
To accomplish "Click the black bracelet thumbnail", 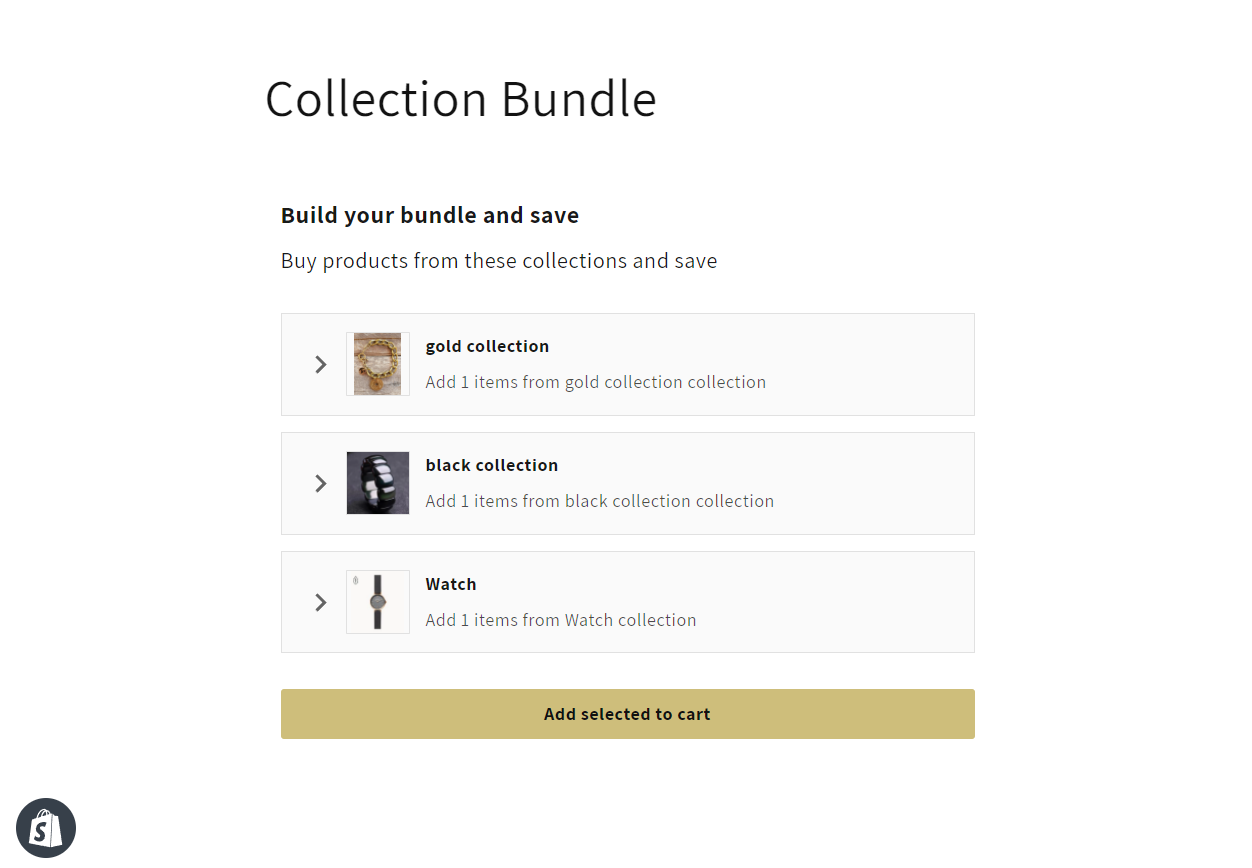I will click(x=378, y=483).
